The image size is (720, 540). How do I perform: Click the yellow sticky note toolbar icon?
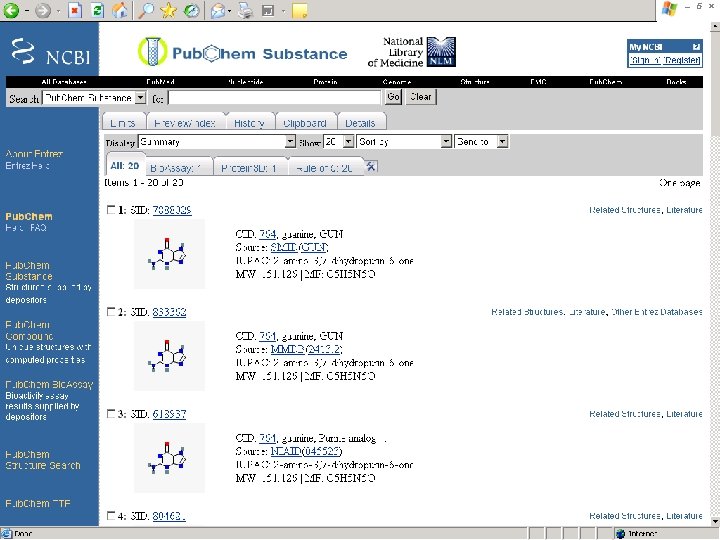pos(300,11)
